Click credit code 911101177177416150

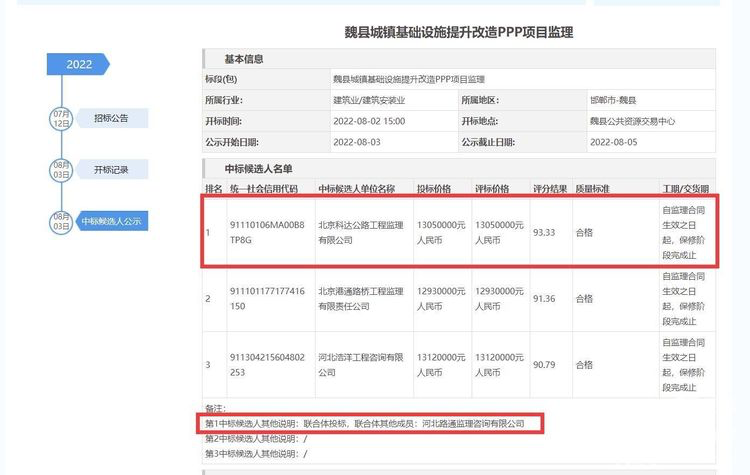pyautogui.click(x=267, y=298)
